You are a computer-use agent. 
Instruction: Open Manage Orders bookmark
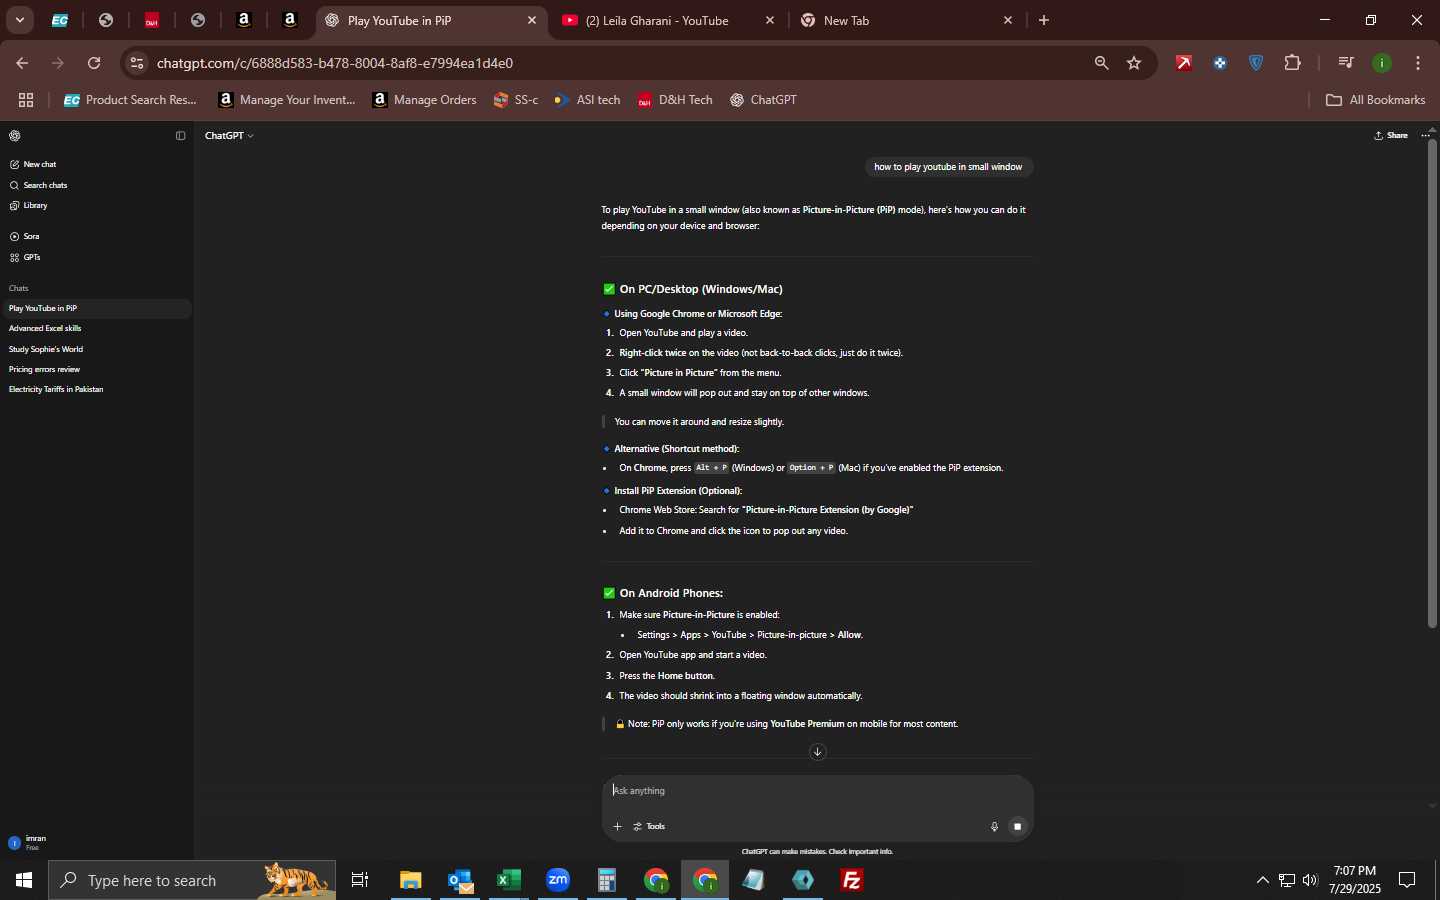pos(424,100)
